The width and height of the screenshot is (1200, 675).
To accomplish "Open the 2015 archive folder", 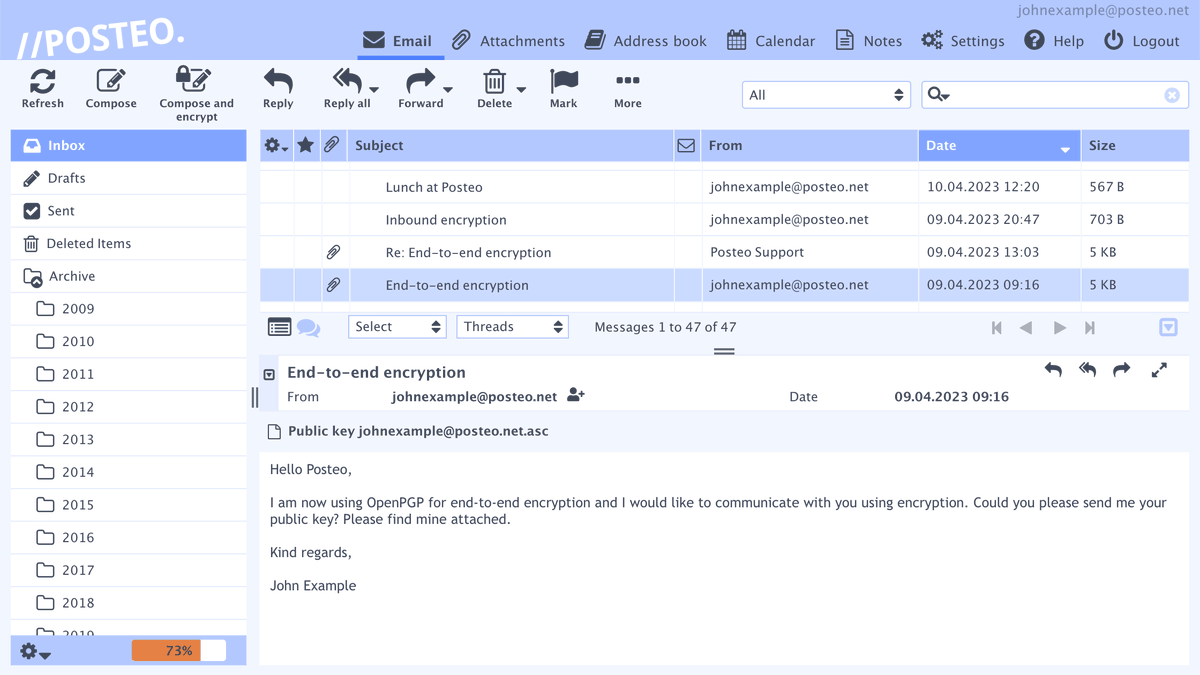I will [x=128, y=505].
